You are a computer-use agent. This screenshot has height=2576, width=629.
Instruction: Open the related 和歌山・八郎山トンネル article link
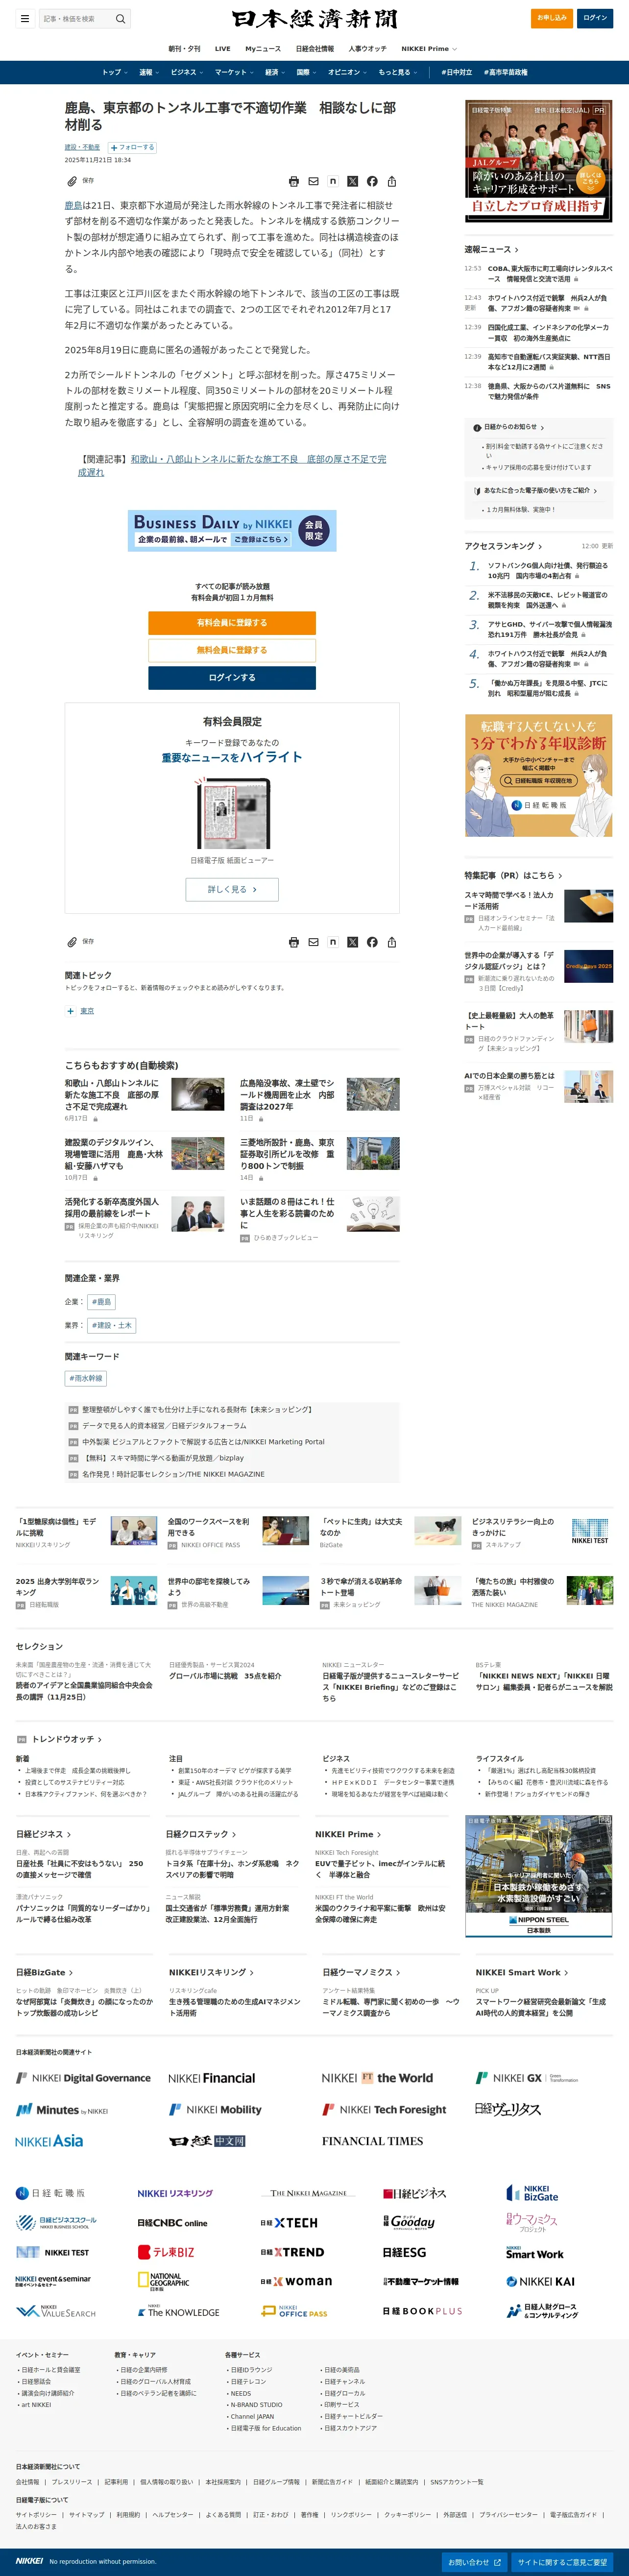pos(232,465)
